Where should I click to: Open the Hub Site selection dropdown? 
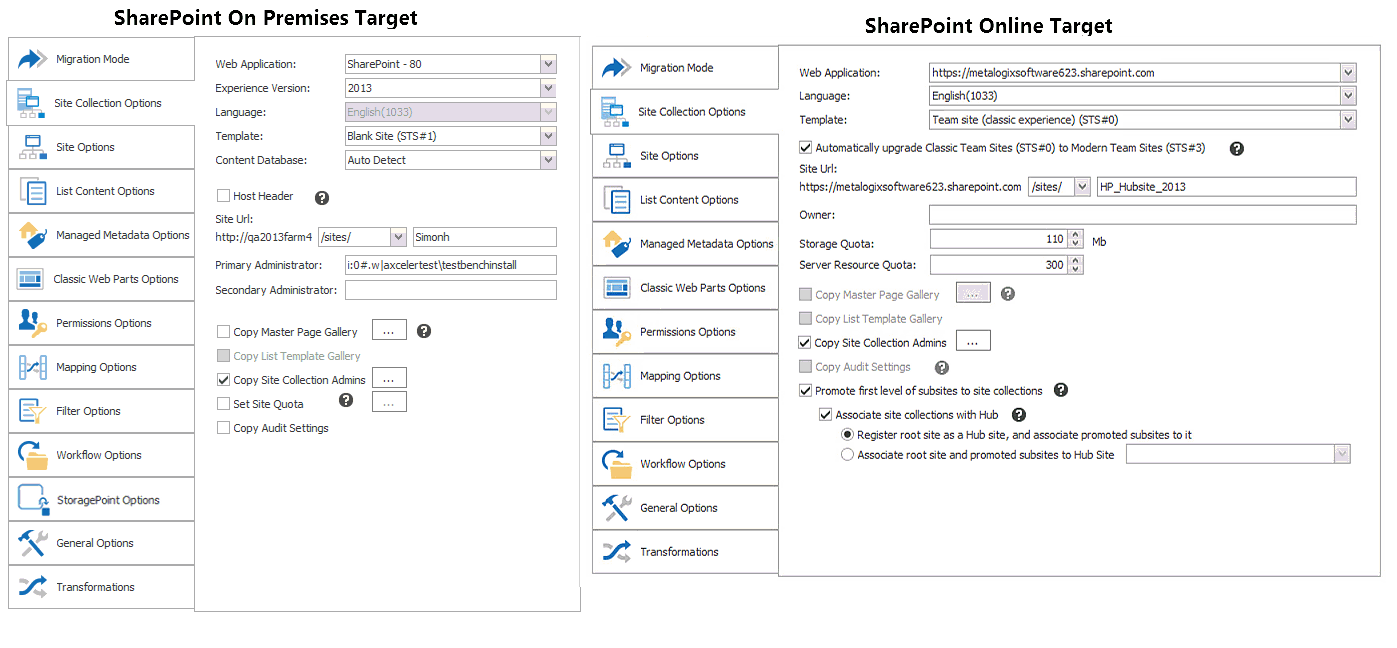click(x=1342, y=455)
